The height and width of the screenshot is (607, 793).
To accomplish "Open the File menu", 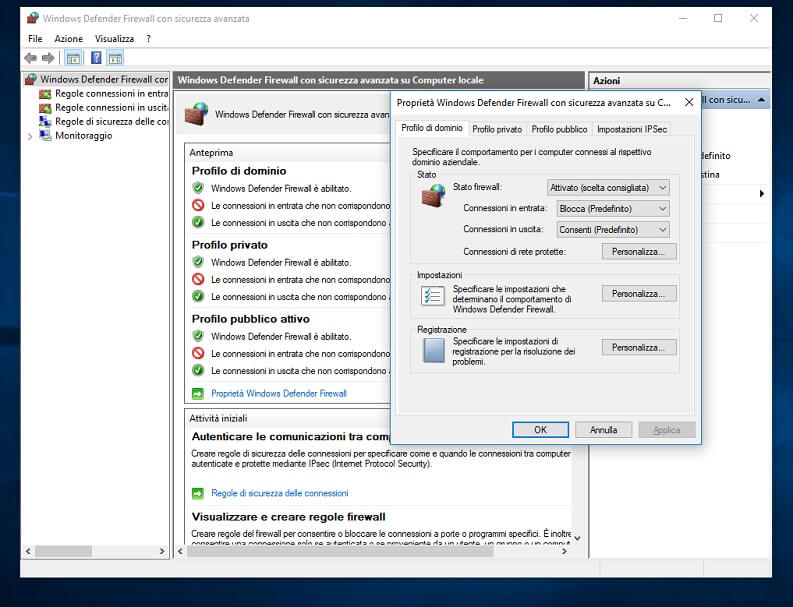I will point(35,38).
